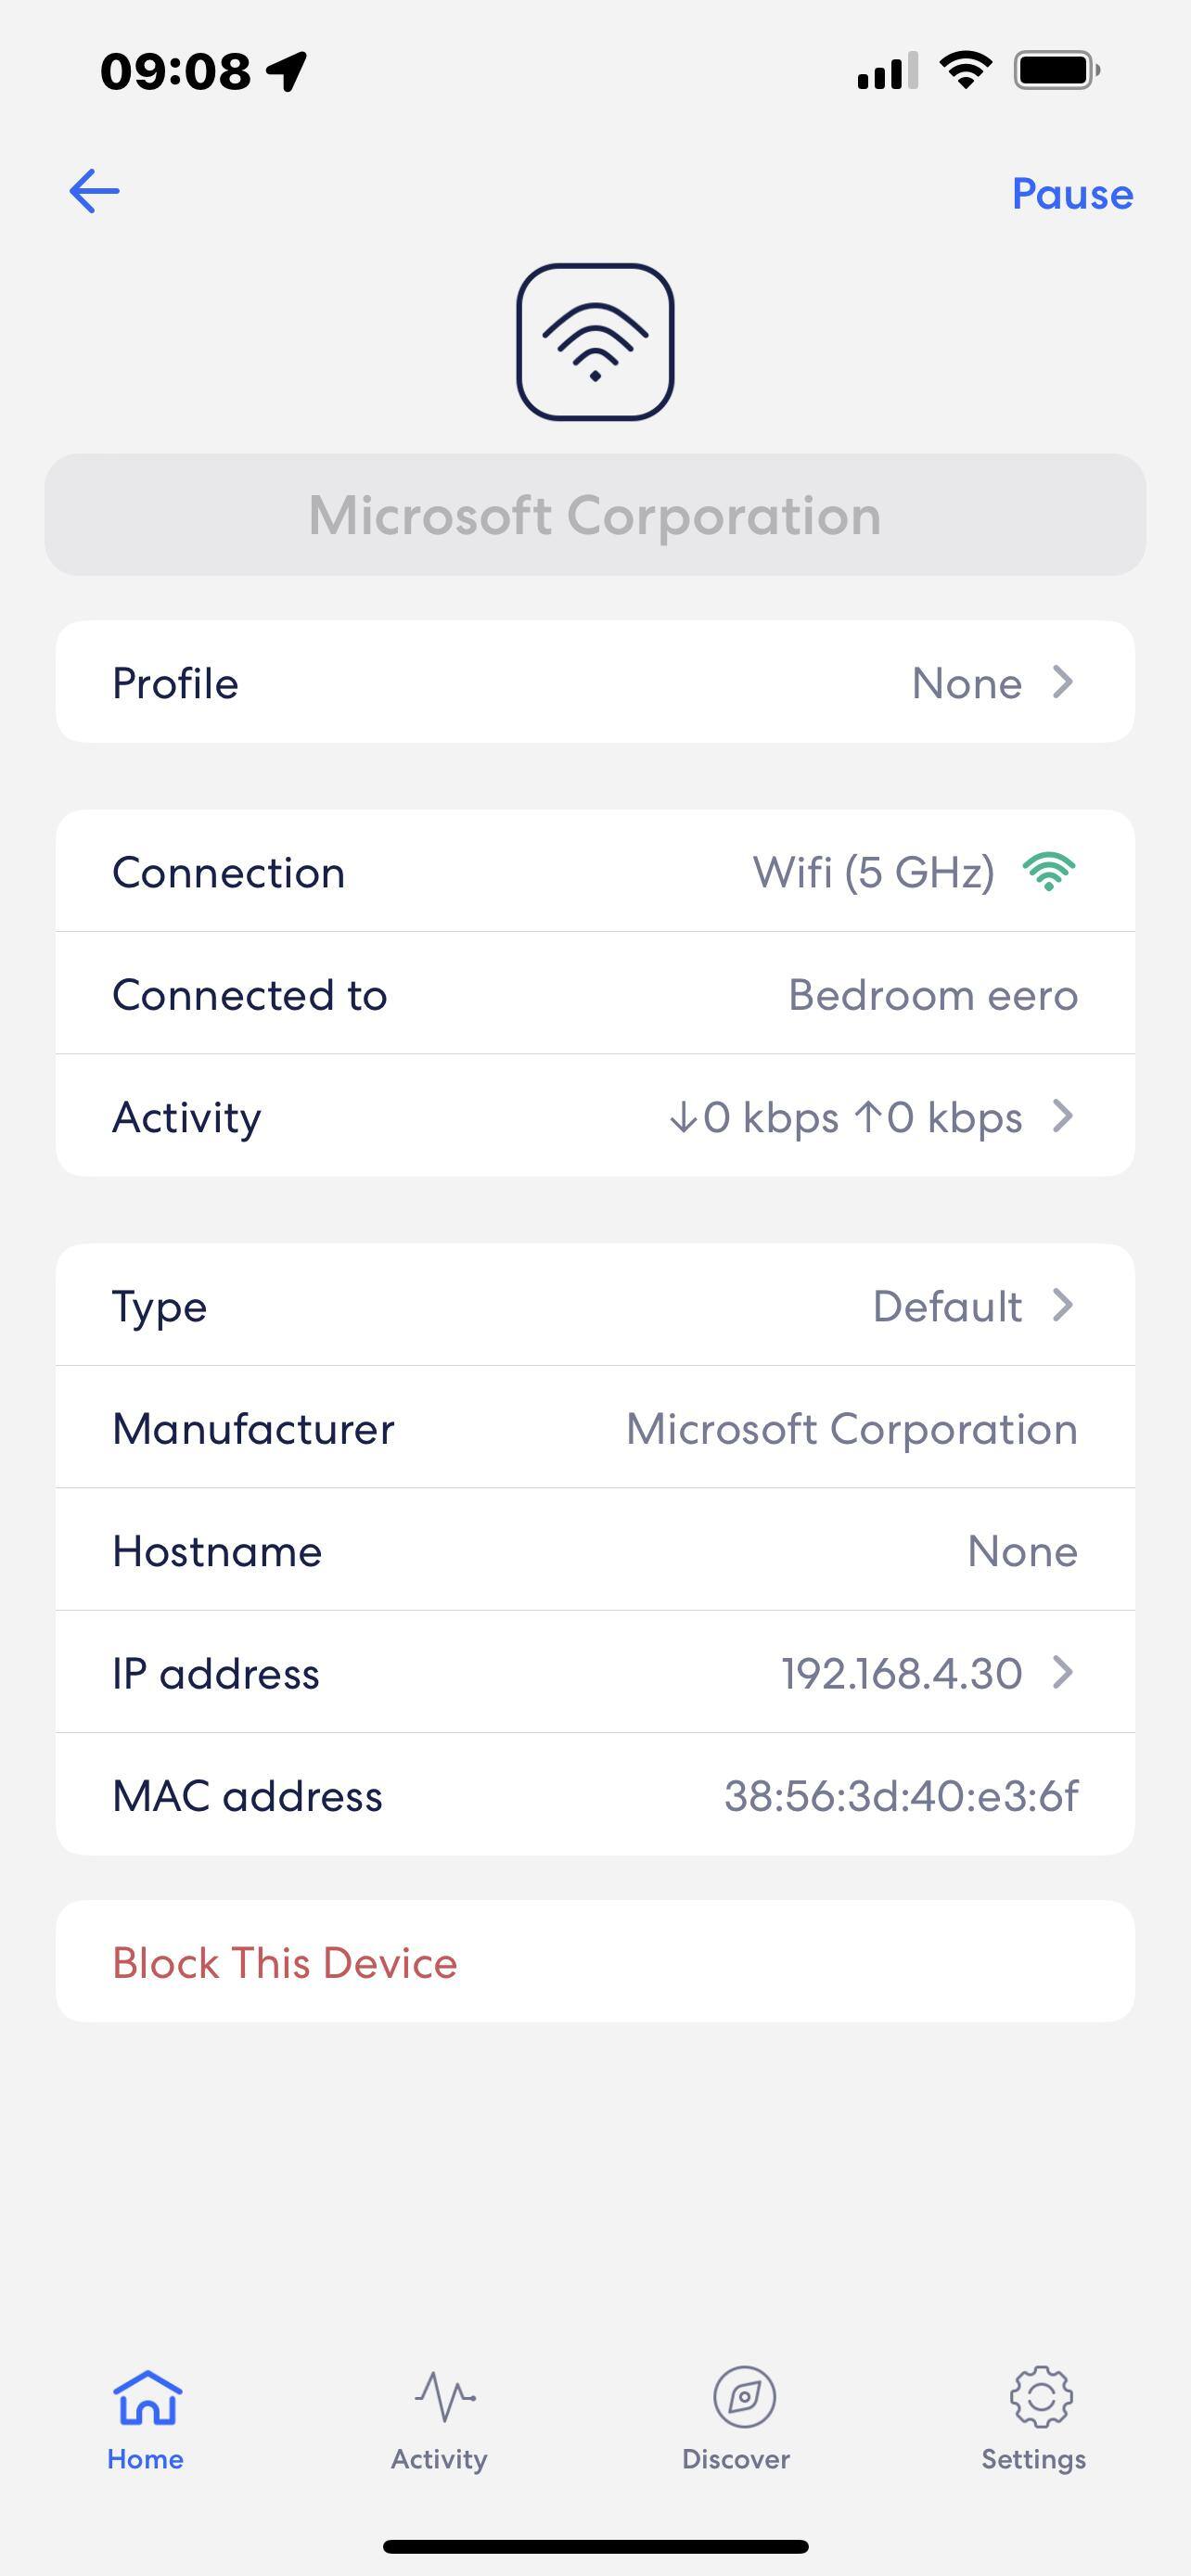
Task: Tap the Home house icon
Action: [x=146, y=2398]
